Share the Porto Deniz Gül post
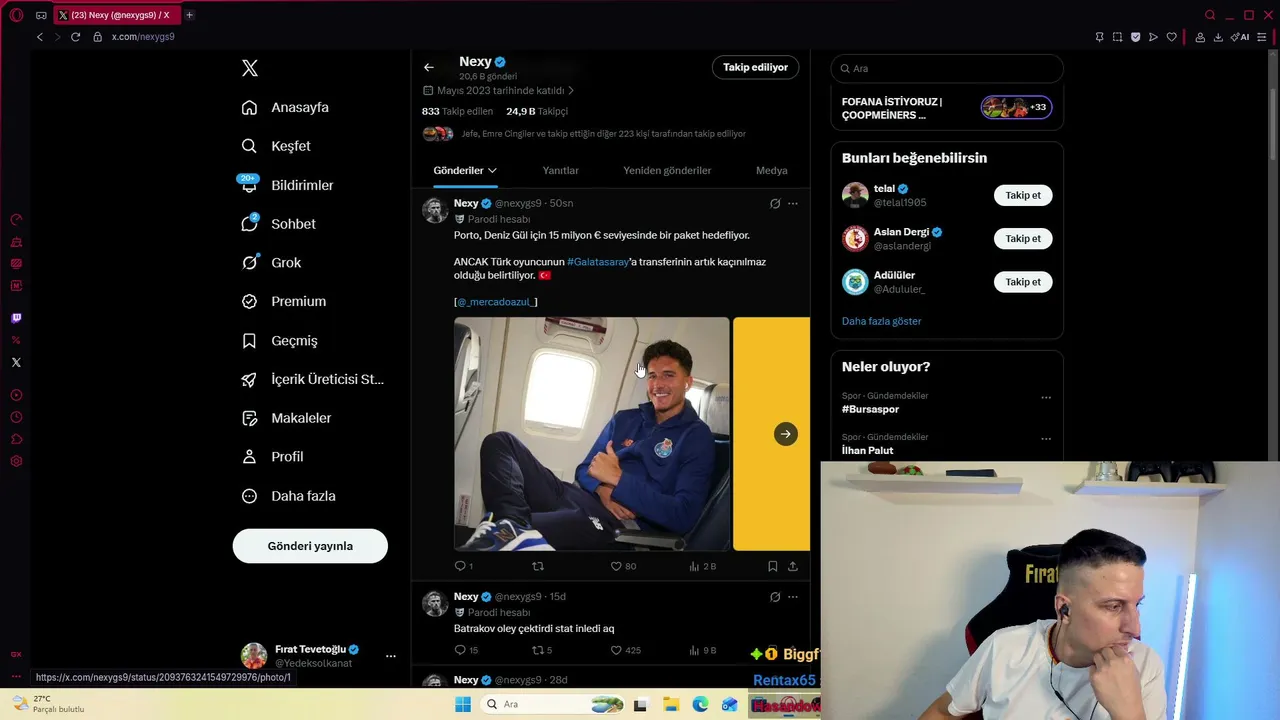 [x=793, y=566]
